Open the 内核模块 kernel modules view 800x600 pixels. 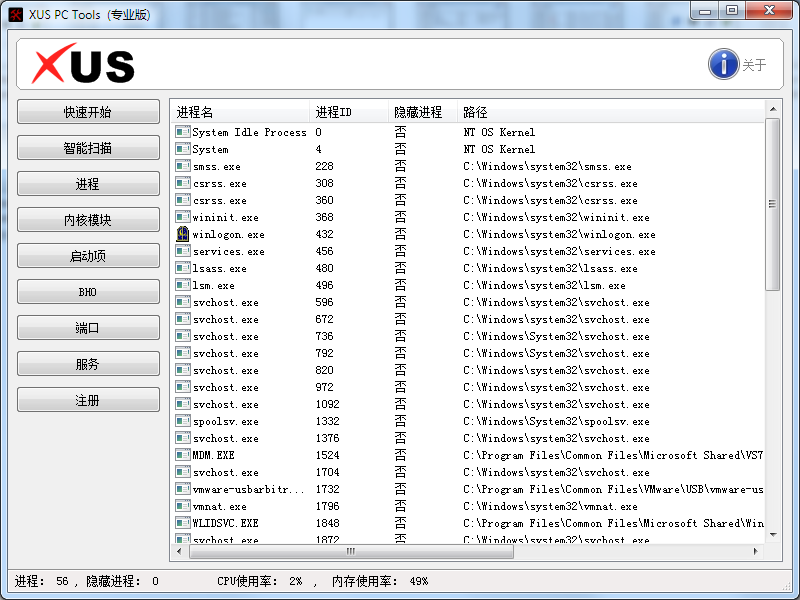click(x=88, y=220)
